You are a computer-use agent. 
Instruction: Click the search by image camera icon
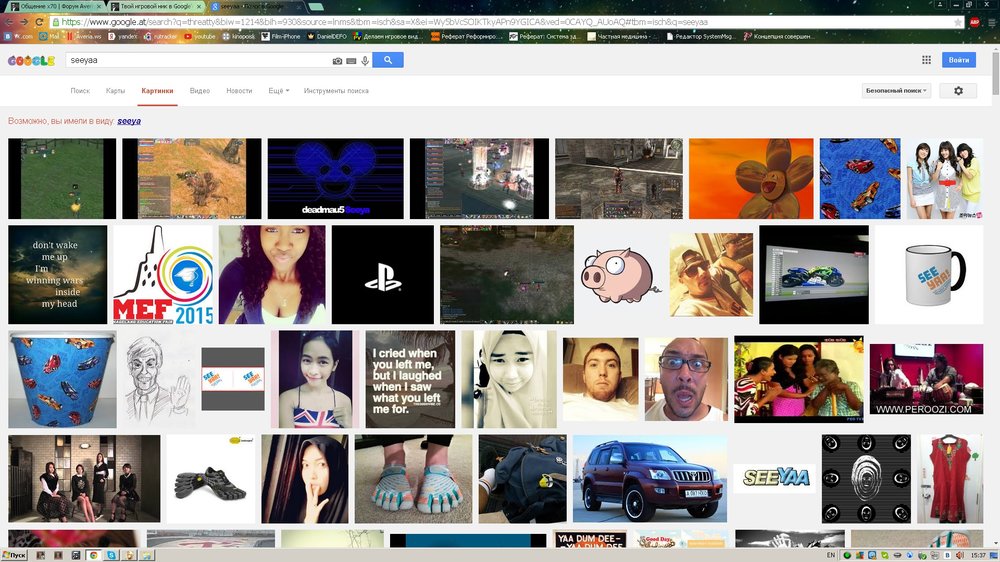[337, 61]
